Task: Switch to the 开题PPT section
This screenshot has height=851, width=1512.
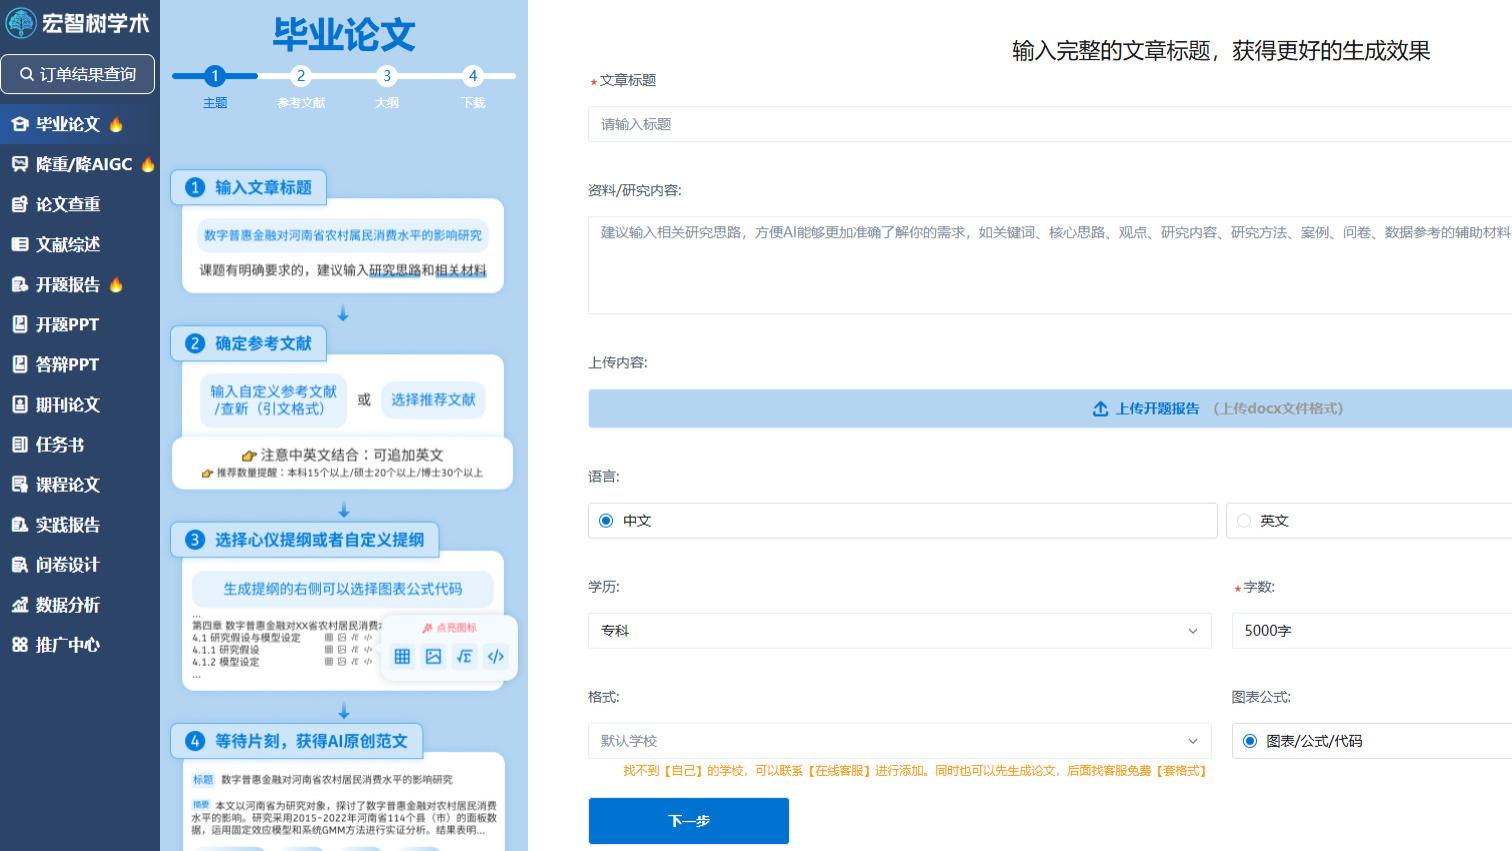Action: 67,324
